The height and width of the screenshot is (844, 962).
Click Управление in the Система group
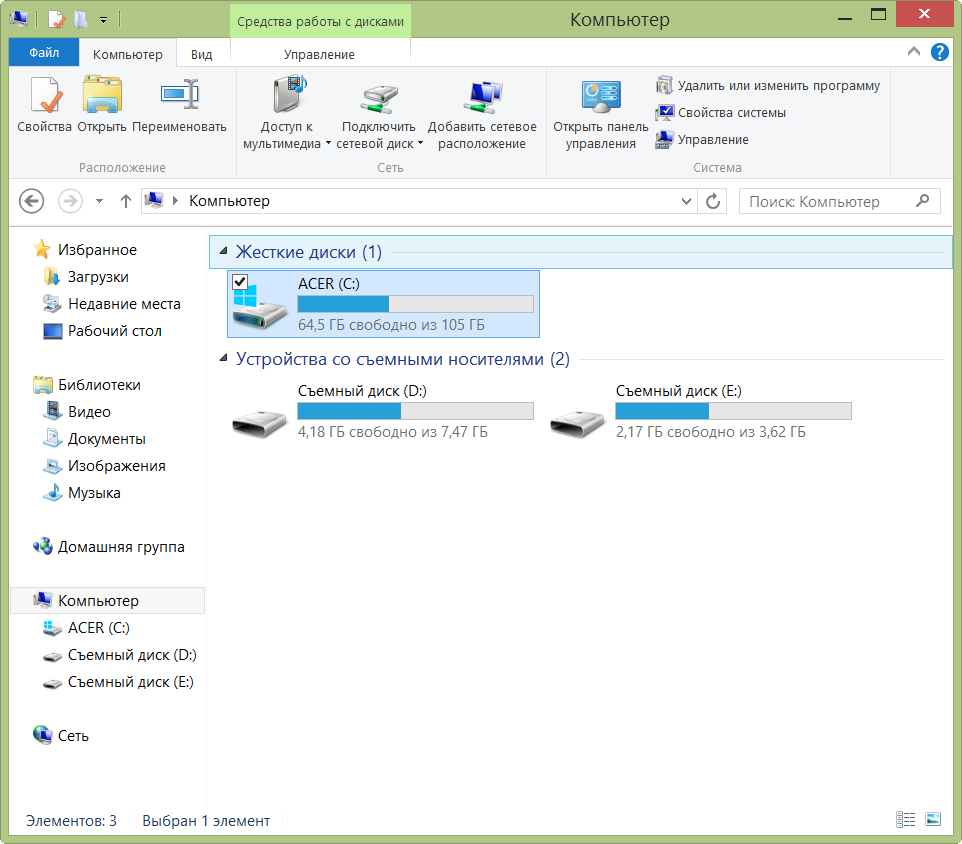(x=702, y=139)
